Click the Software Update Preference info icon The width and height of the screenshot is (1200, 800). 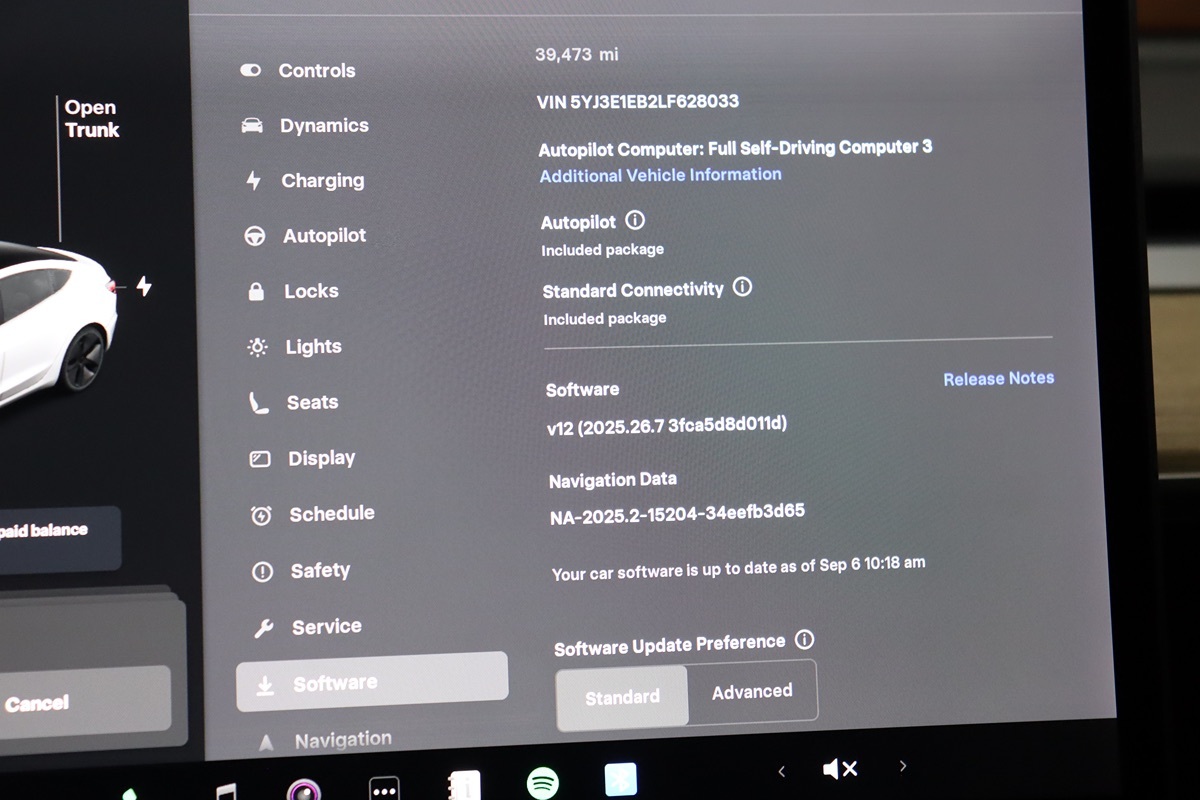tap(804, 639)
